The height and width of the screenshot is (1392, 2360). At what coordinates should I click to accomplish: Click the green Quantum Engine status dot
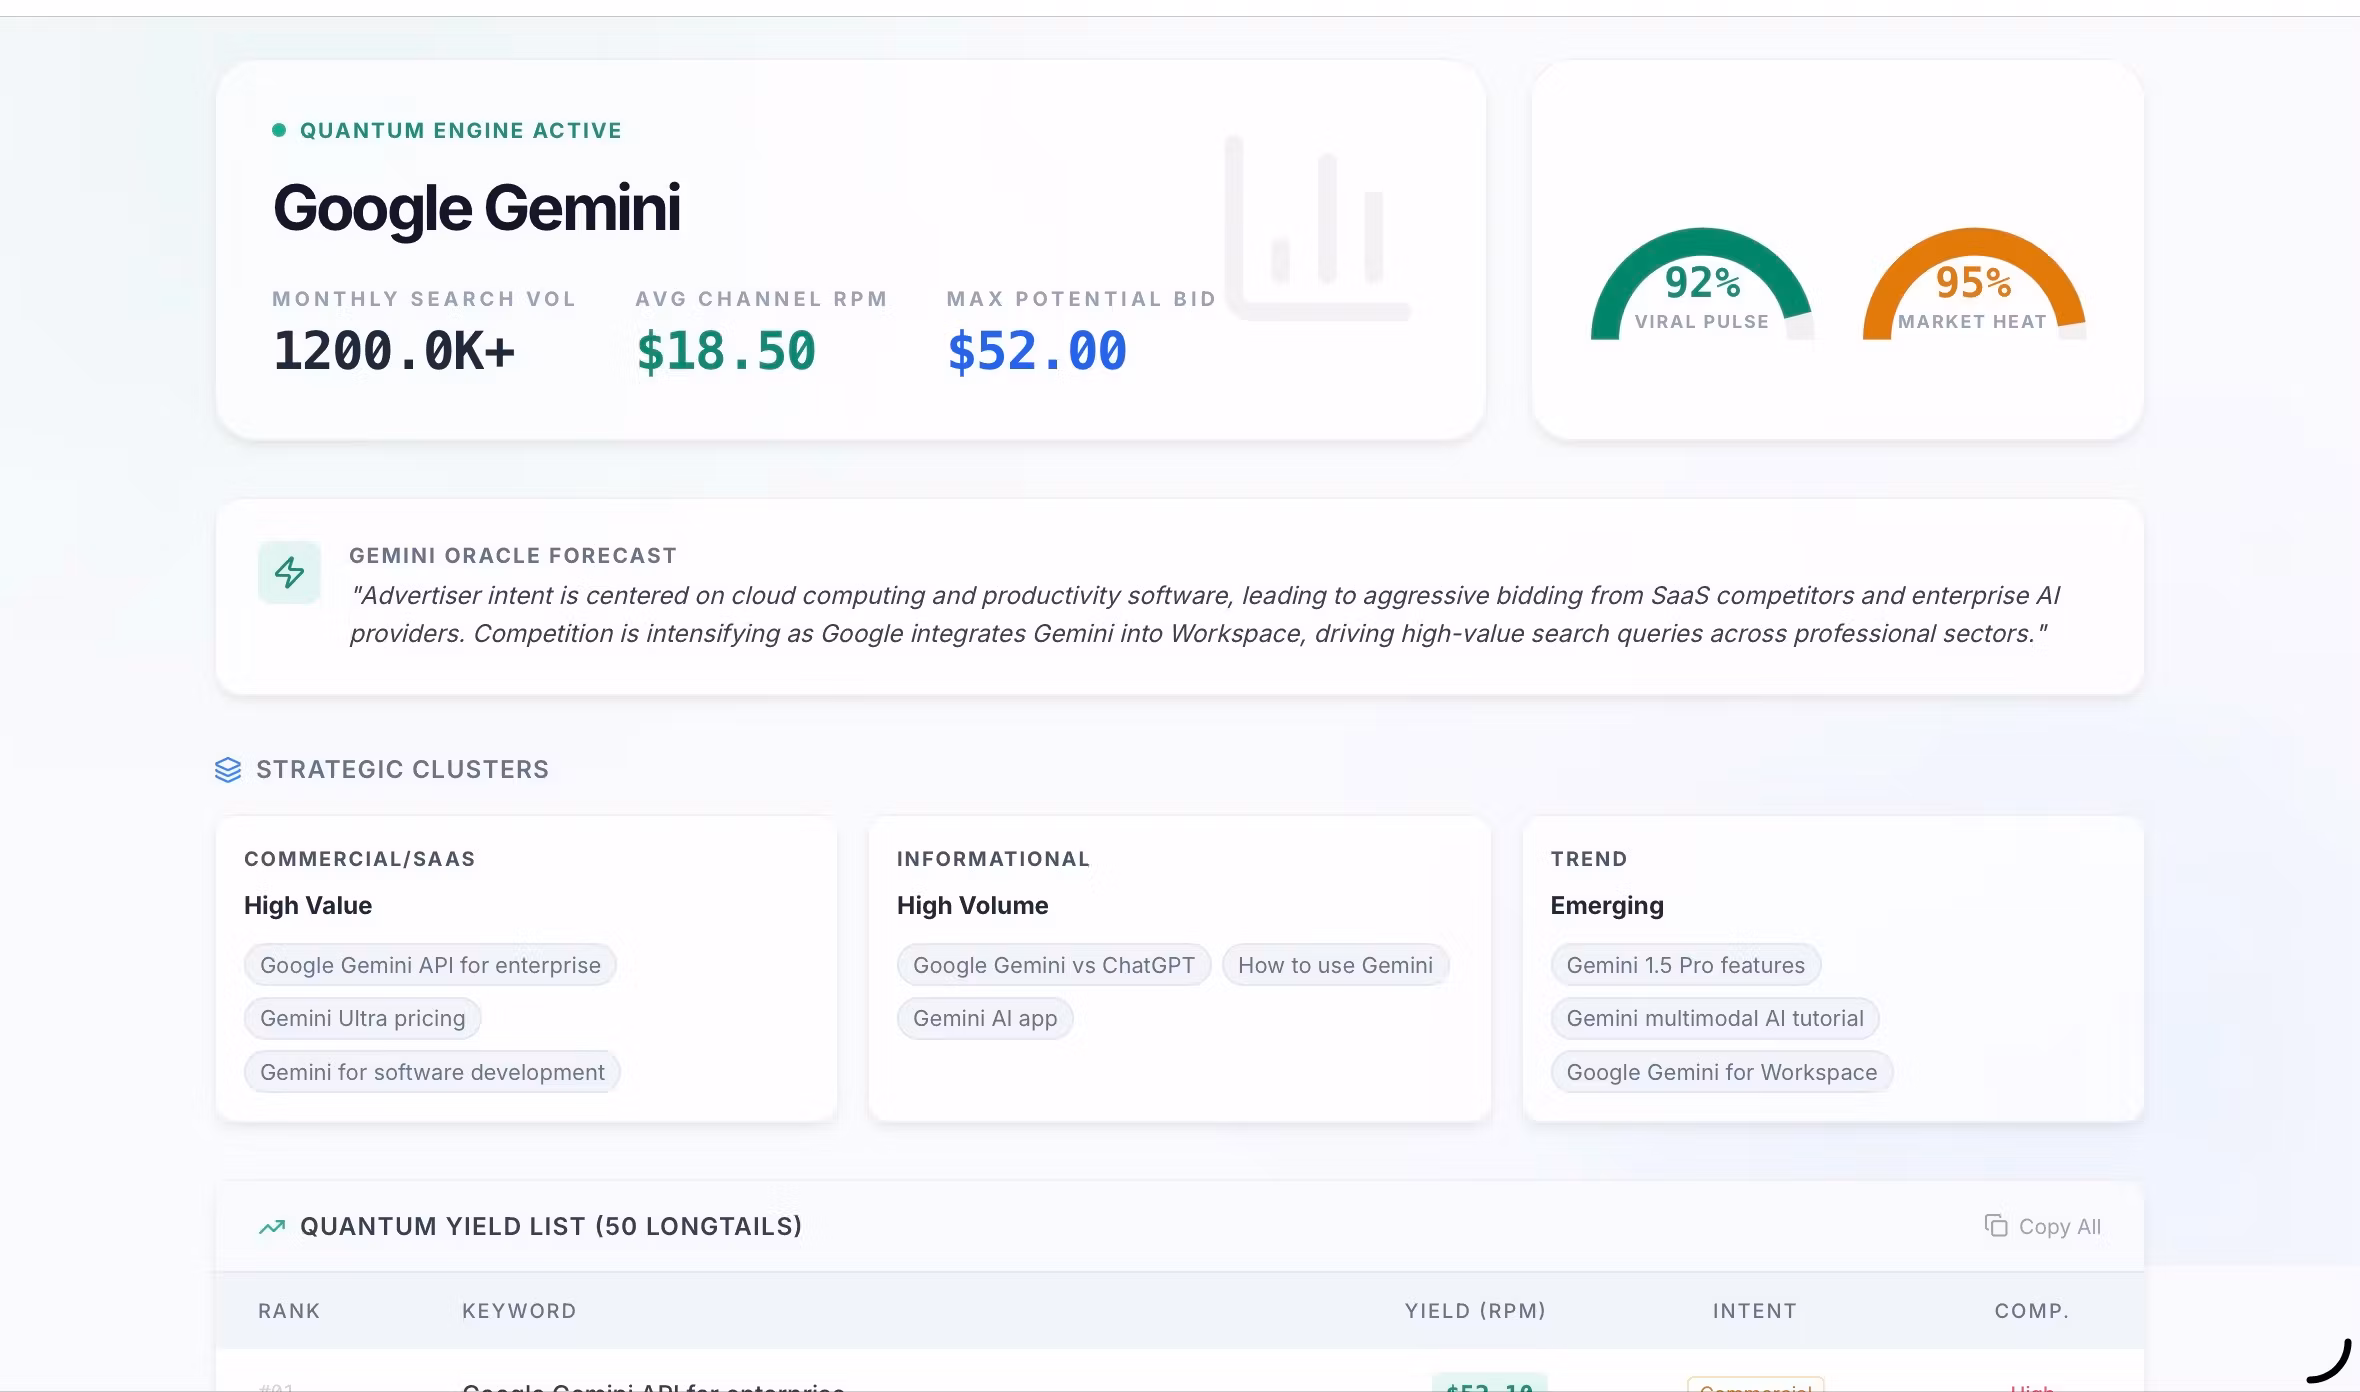coord(279,130)
